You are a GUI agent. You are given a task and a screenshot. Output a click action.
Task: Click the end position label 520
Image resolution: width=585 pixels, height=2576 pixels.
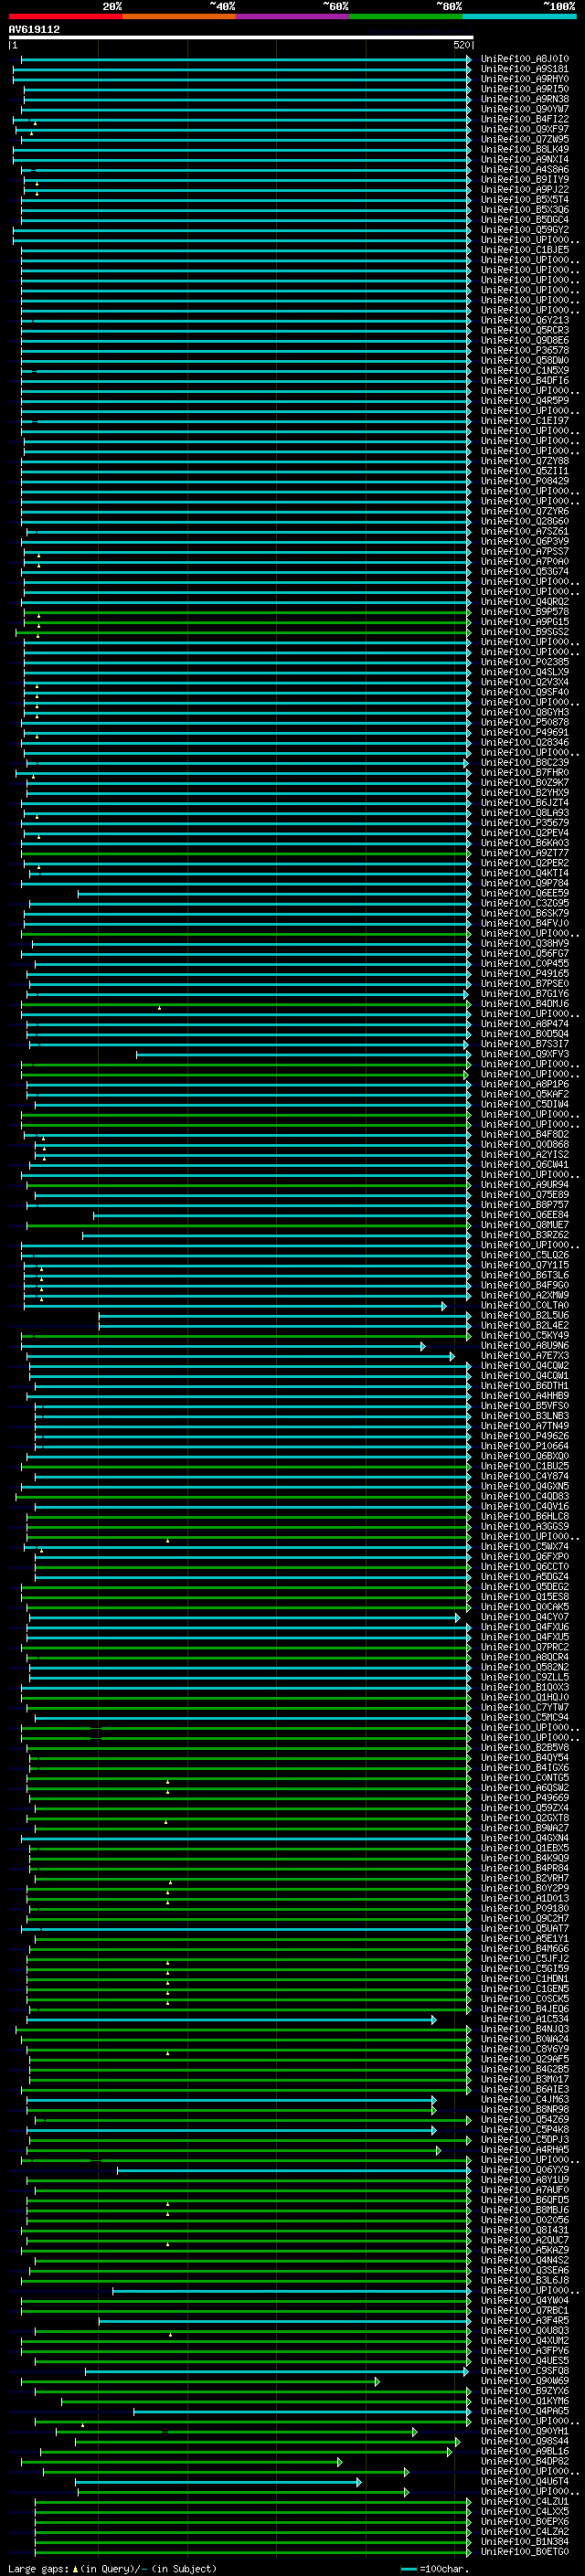click(x=461, y=45)
